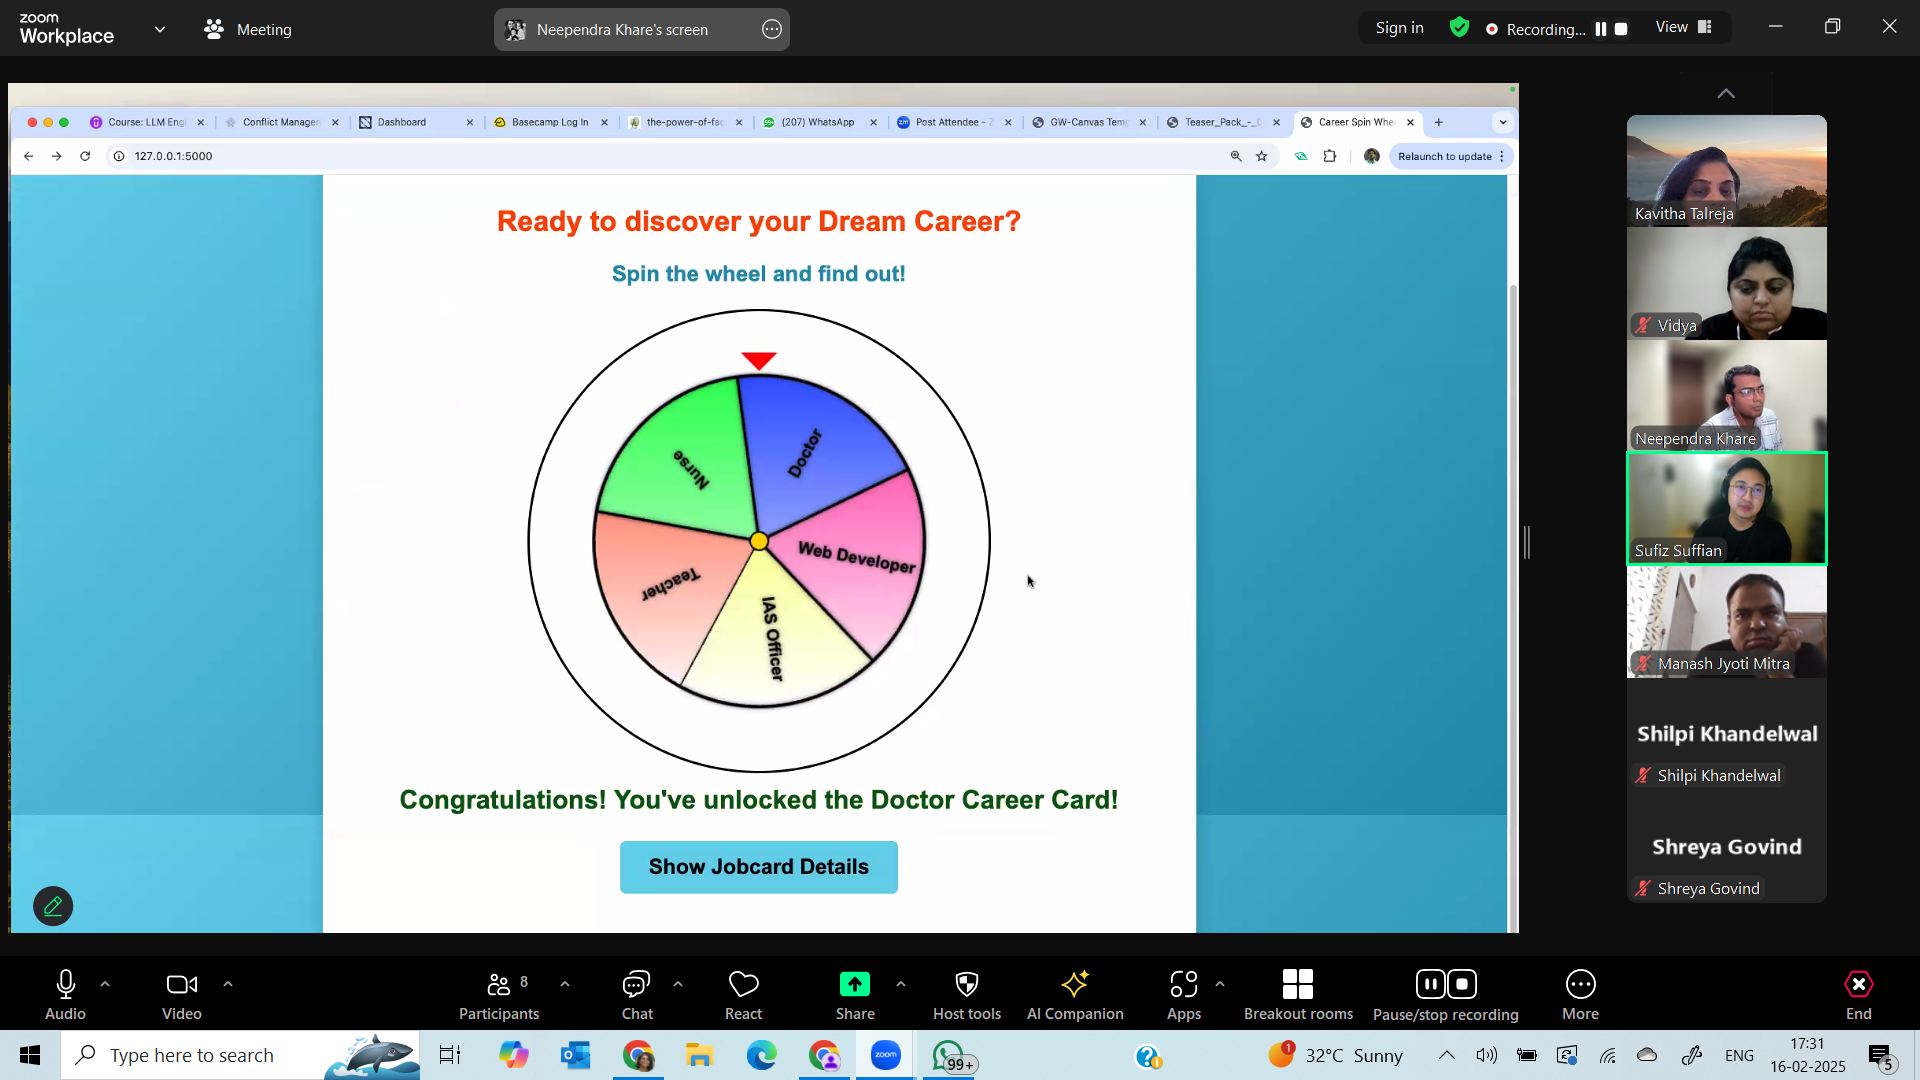Open Host tools shield icon
Screen dimensions: 1920x1080
click(967, 985)
